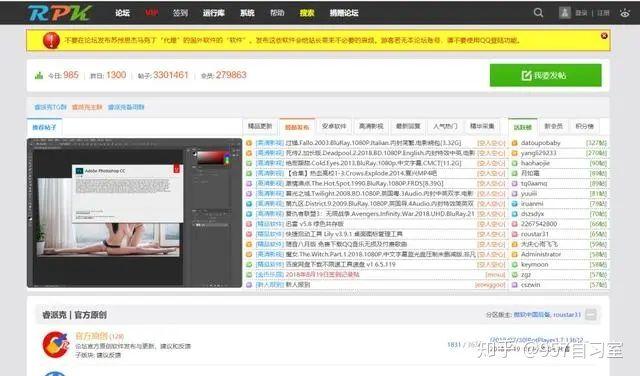Open The Witch Part 1 2018 post

click(380, 254)
